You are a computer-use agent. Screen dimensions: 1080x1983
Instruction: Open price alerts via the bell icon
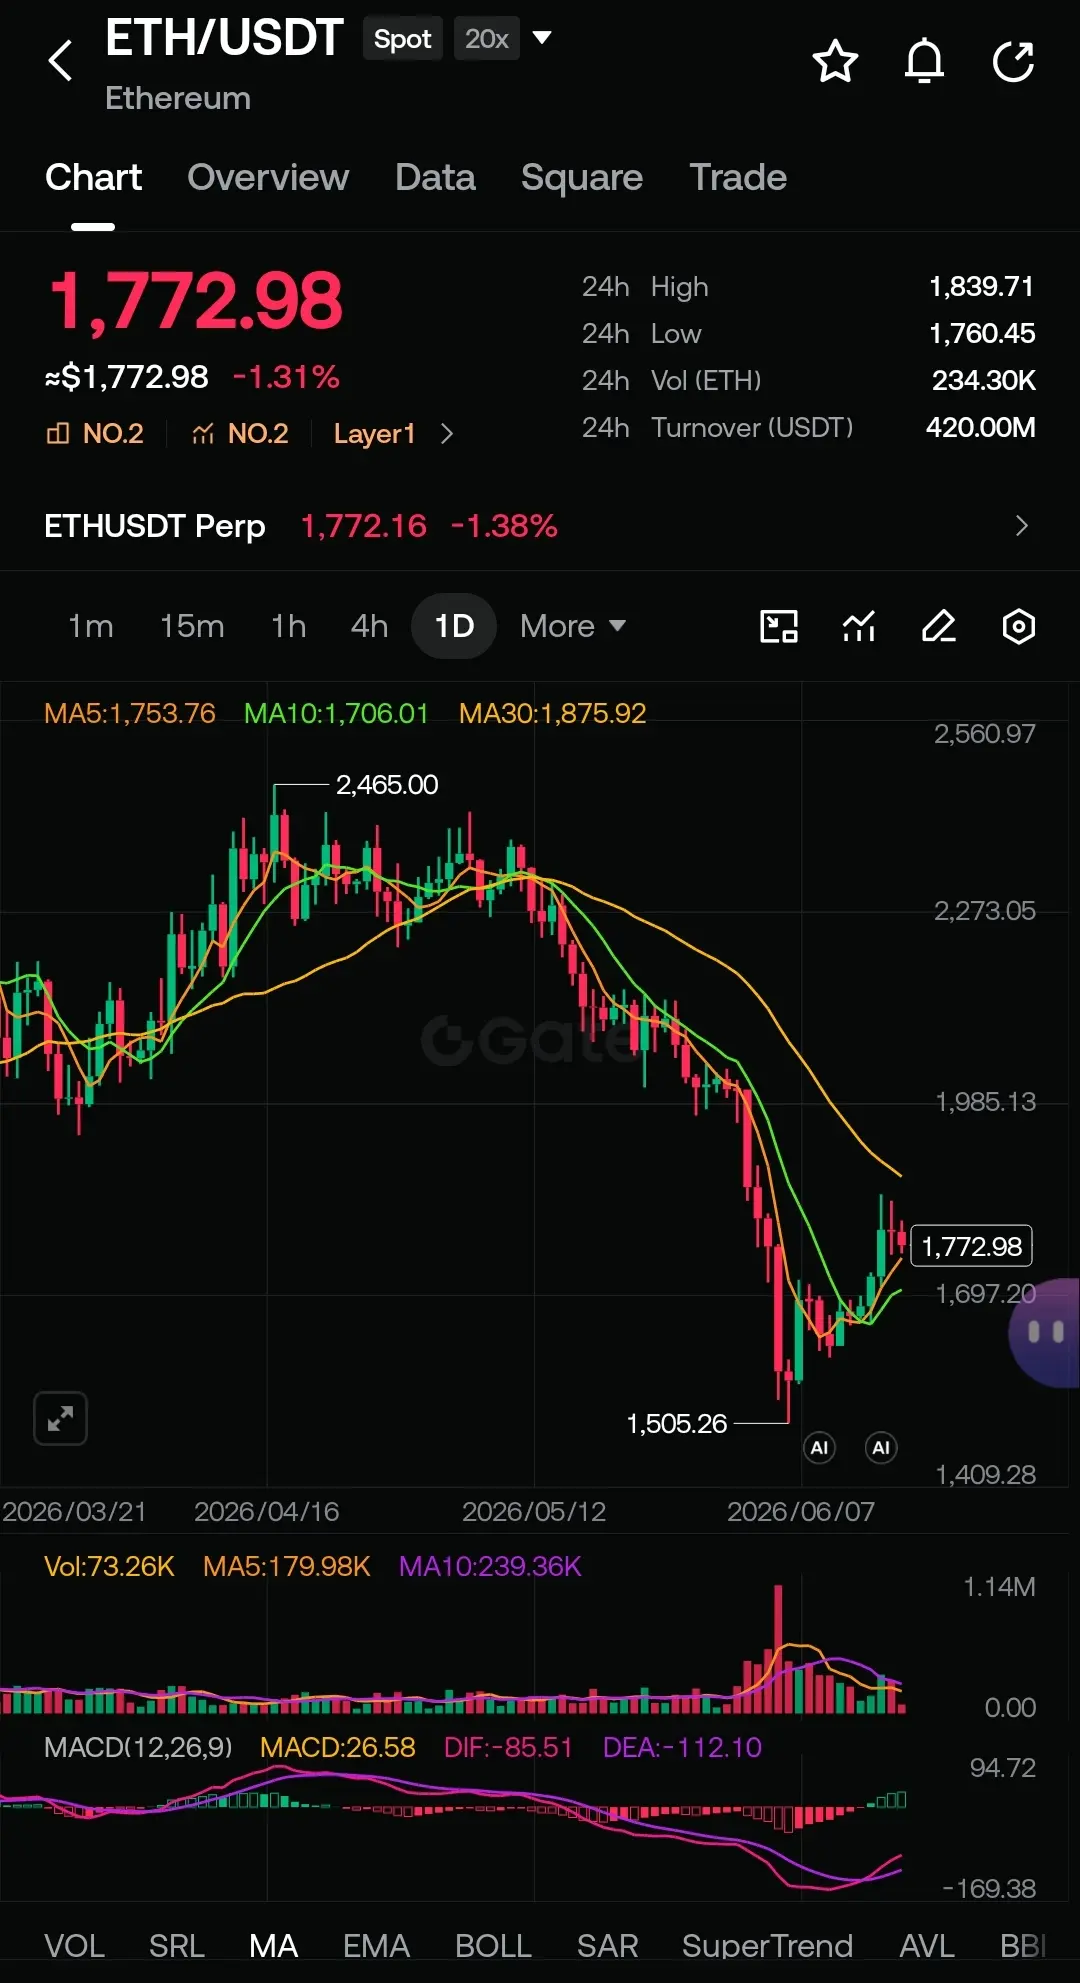(924, 62)
